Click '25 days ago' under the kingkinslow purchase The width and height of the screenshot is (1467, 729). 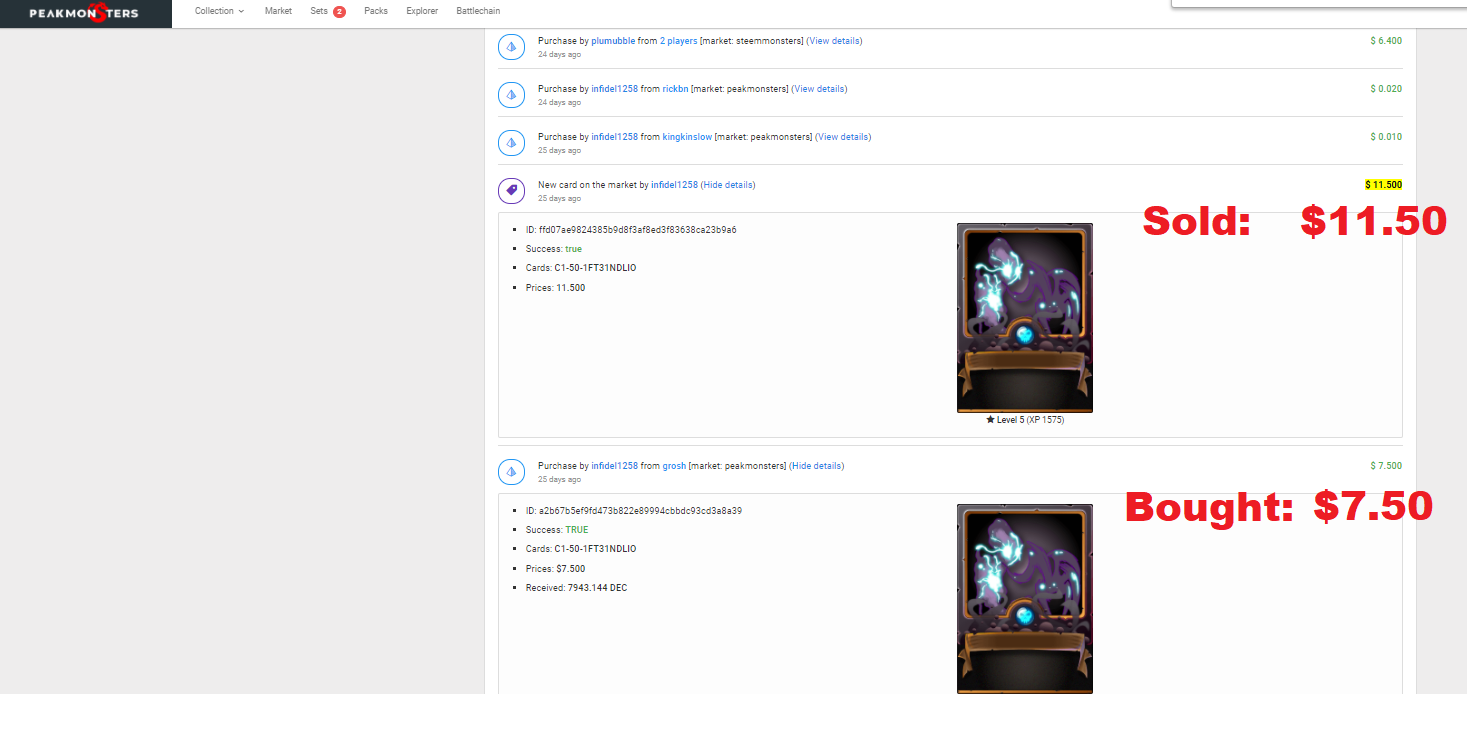coord(557,150)
